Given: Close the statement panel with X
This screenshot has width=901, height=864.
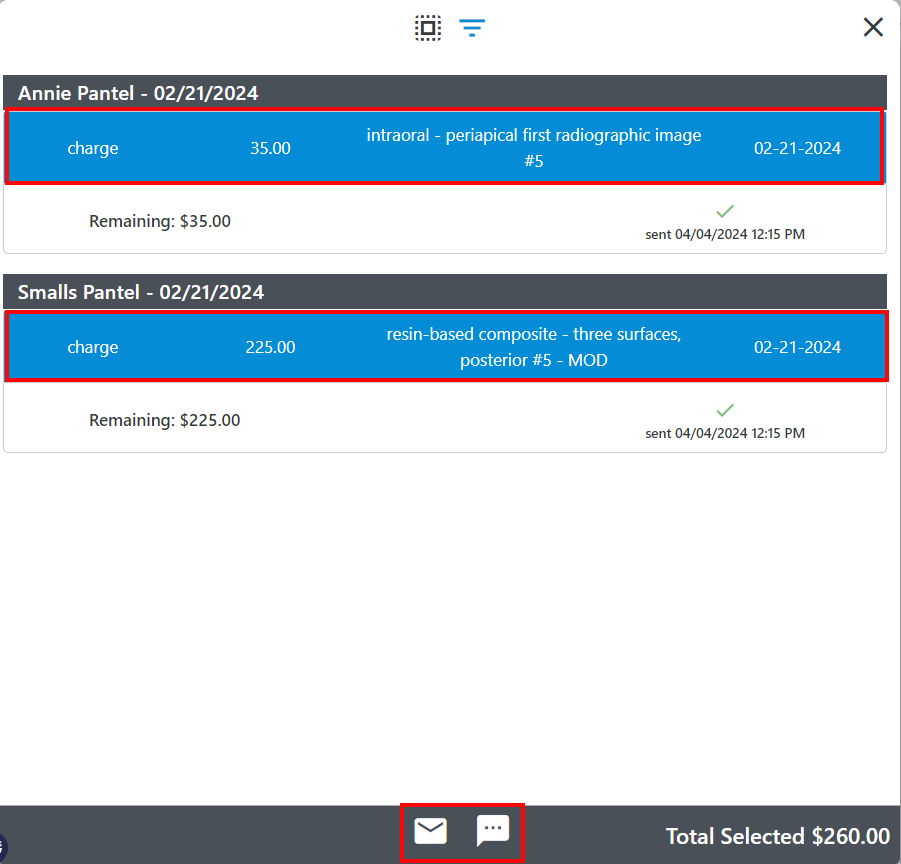Looking at the screenshot, I should [x=873, y=27].
